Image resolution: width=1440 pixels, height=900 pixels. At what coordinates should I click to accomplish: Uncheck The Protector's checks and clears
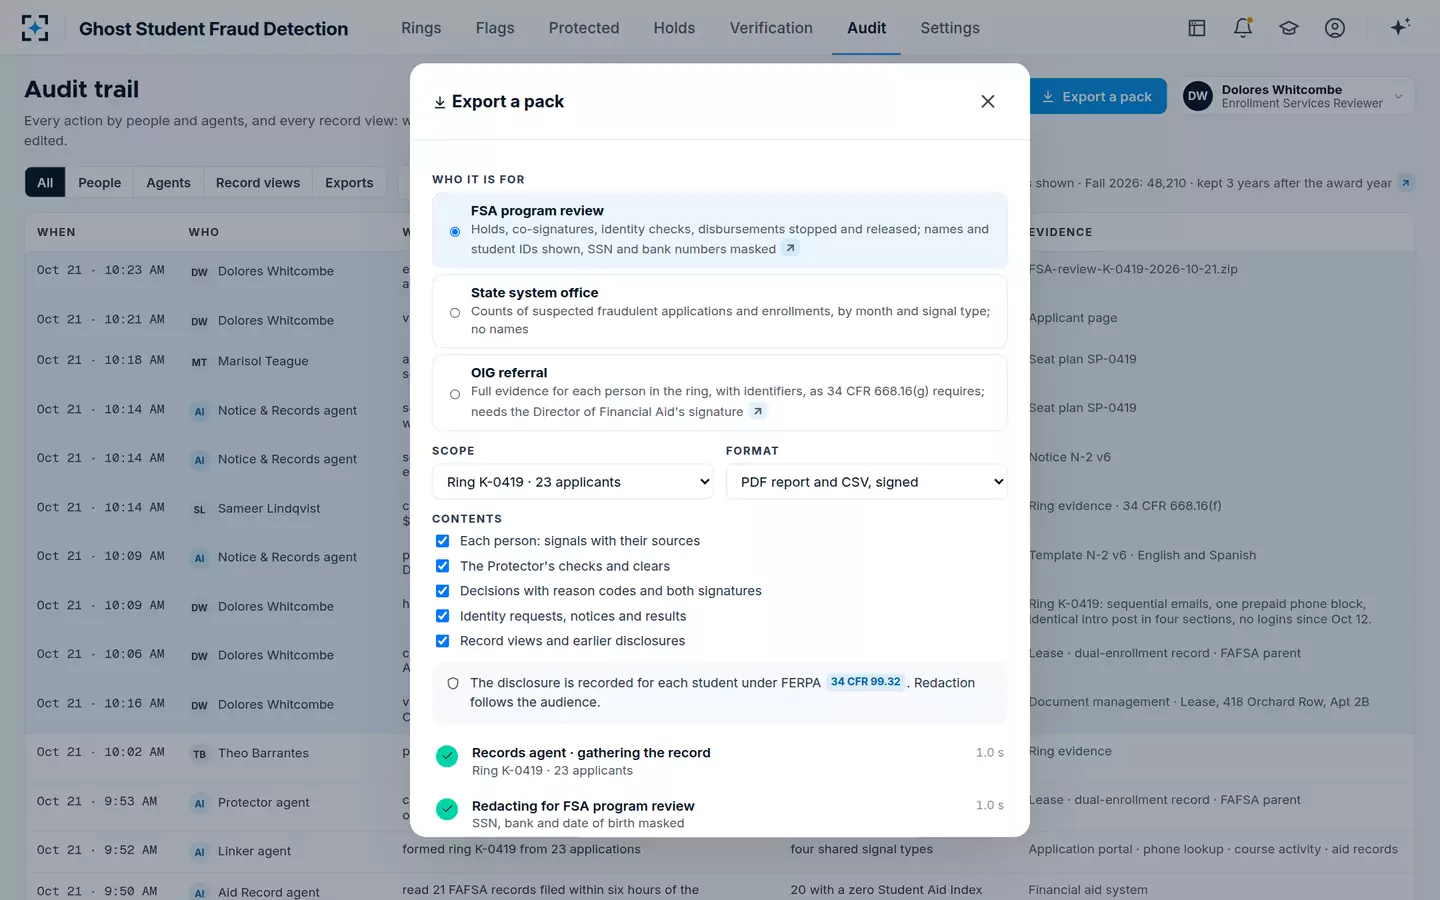(442, 566)
